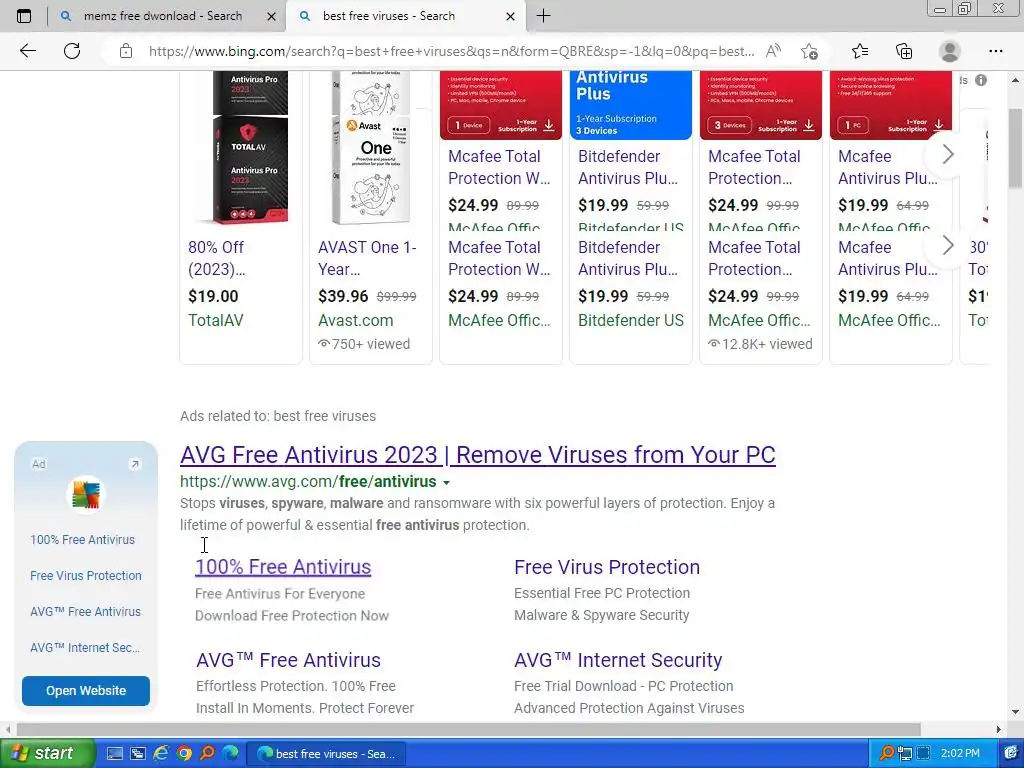
Task: Click the 'Avast.com' seller name
Action: [355, 321]
